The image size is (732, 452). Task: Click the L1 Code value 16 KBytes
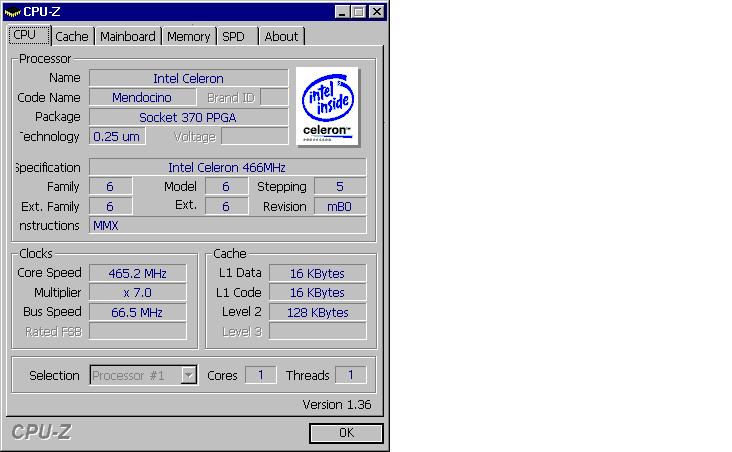click(317, 292)
